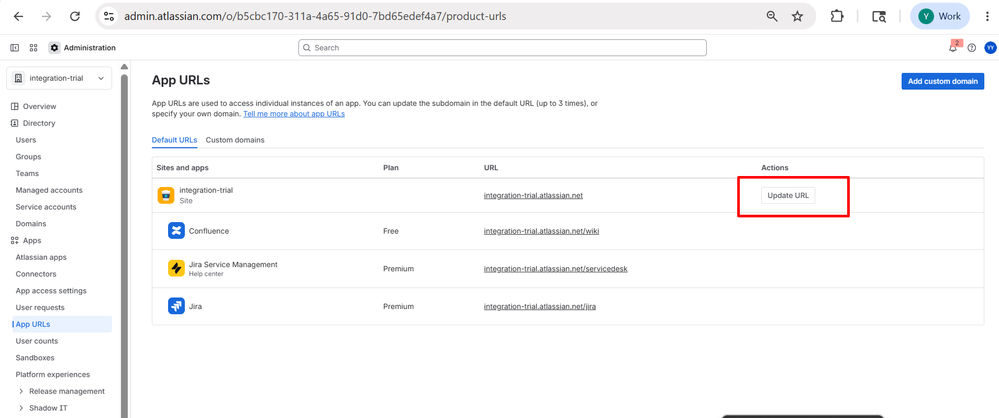Open the YY account avatar
This screenshot has width=999, height=418.
coord(990,48)
